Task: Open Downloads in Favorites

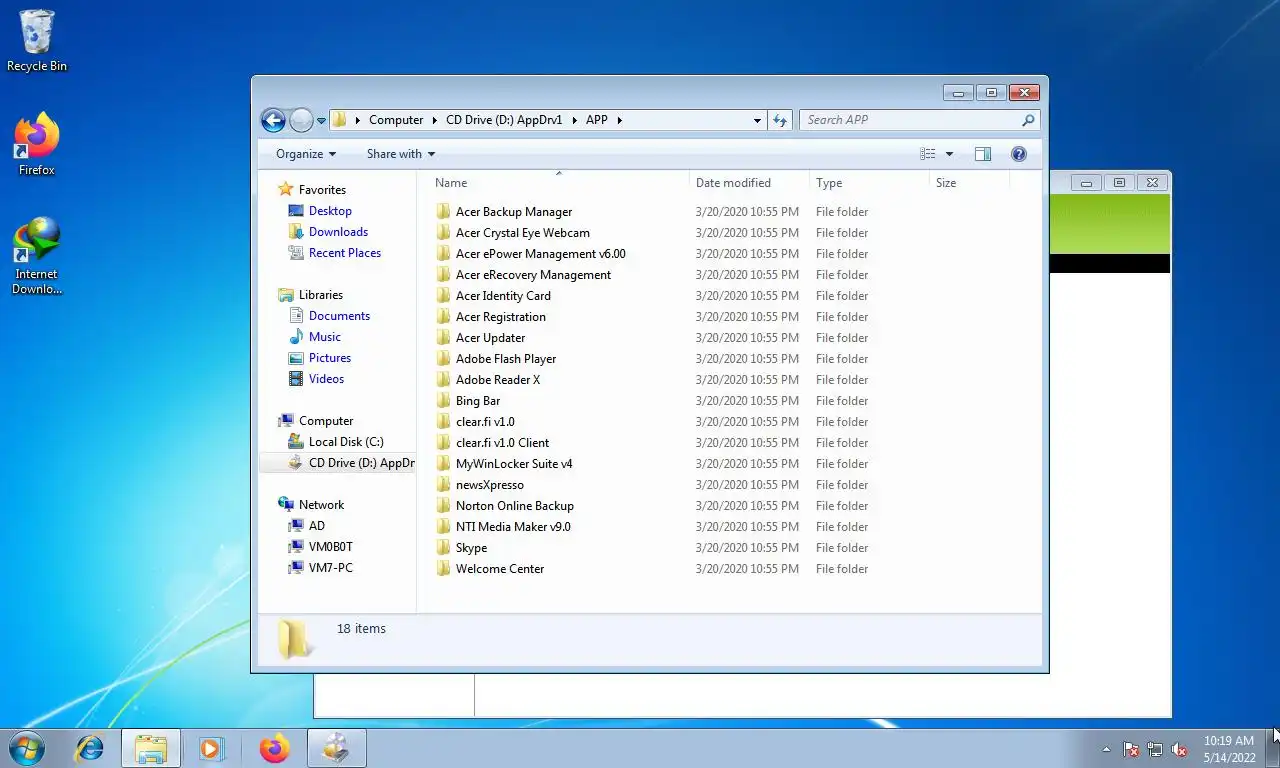Action: click(x=338, y=232)
